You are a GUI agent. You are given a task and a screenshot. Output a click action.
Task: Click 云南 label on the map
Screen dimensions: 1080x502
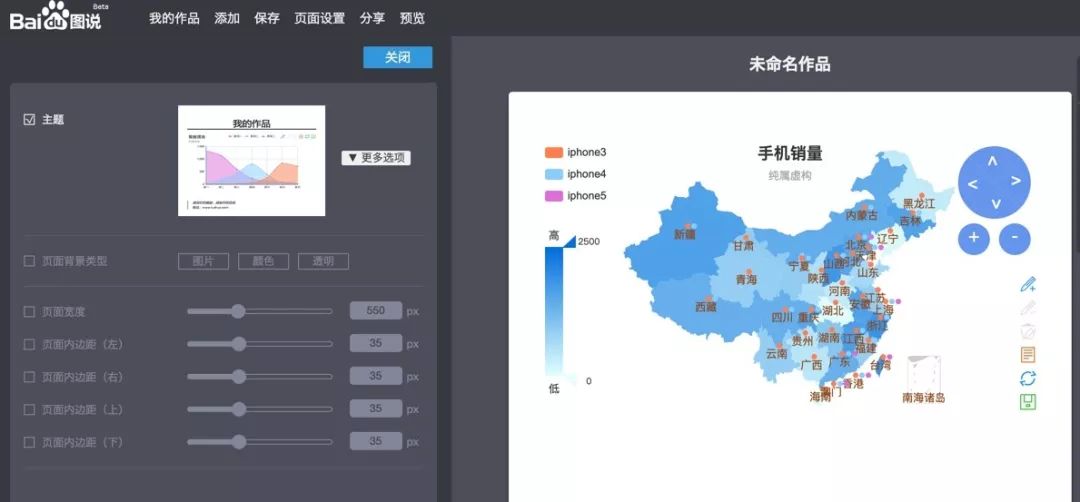(x=776, y=354)
